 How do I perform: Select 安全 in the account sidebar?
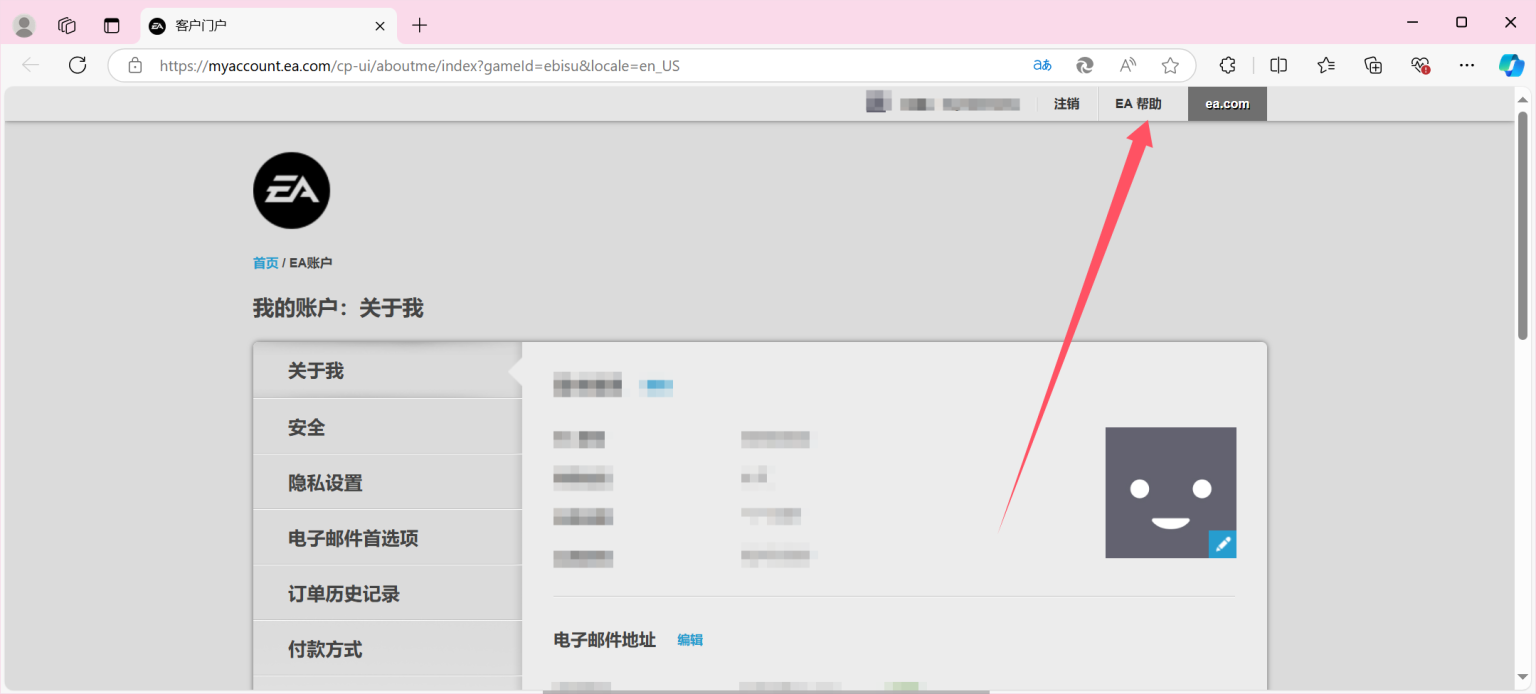tap(306, 426)
